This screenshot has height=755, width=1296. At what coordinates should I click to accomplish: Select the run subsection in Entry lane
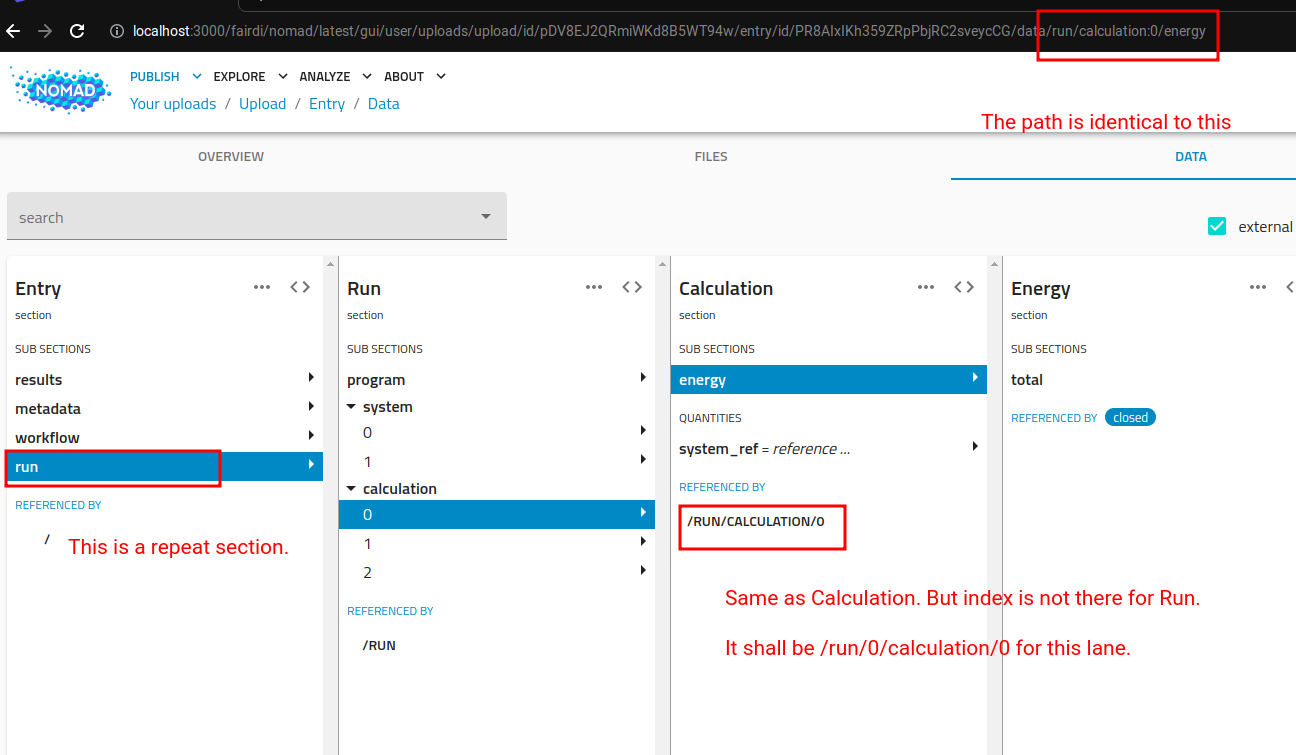coord(165,466)
